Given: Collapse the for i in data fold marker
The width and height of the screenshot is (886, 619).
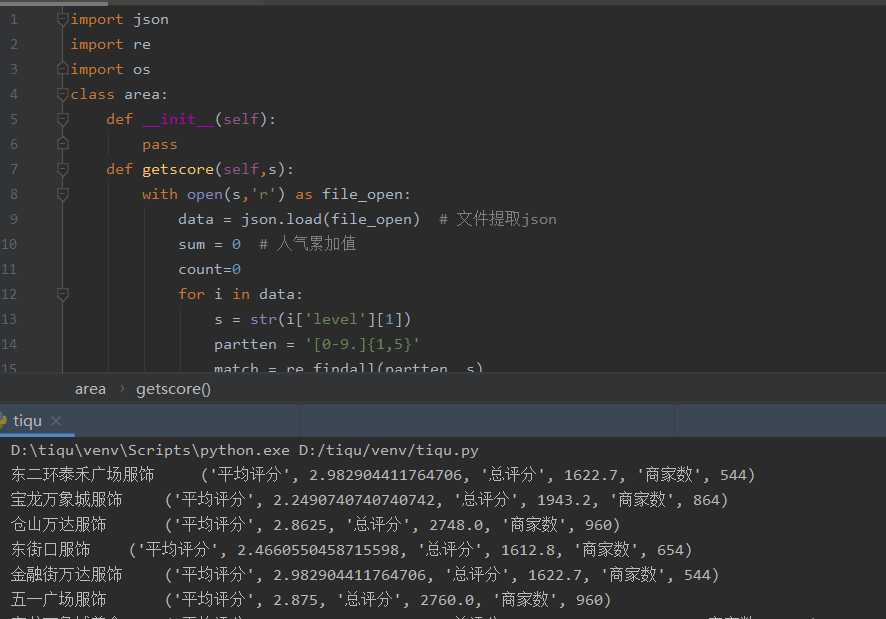Looking at the screenshot, I should click(x=63, y=294).
